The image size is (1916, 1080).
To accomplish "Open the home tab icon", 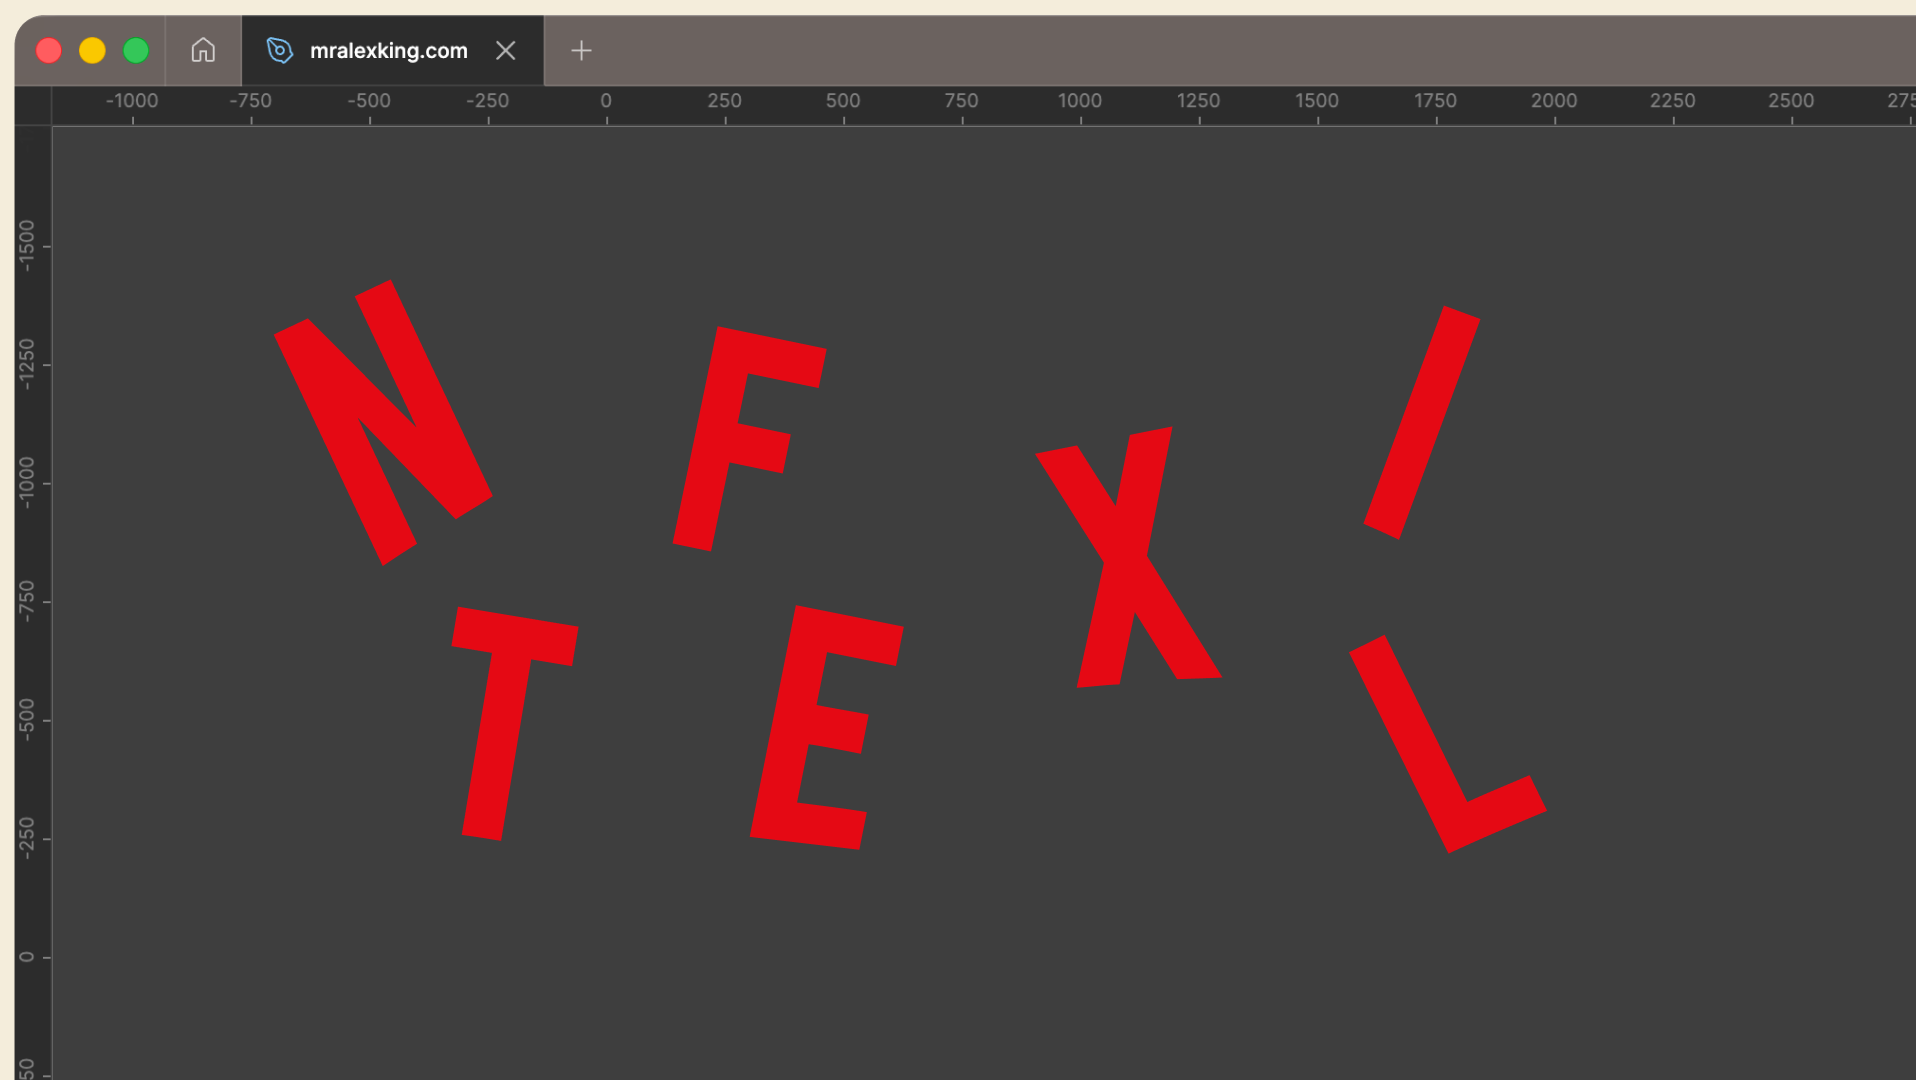I will [203, 50].
